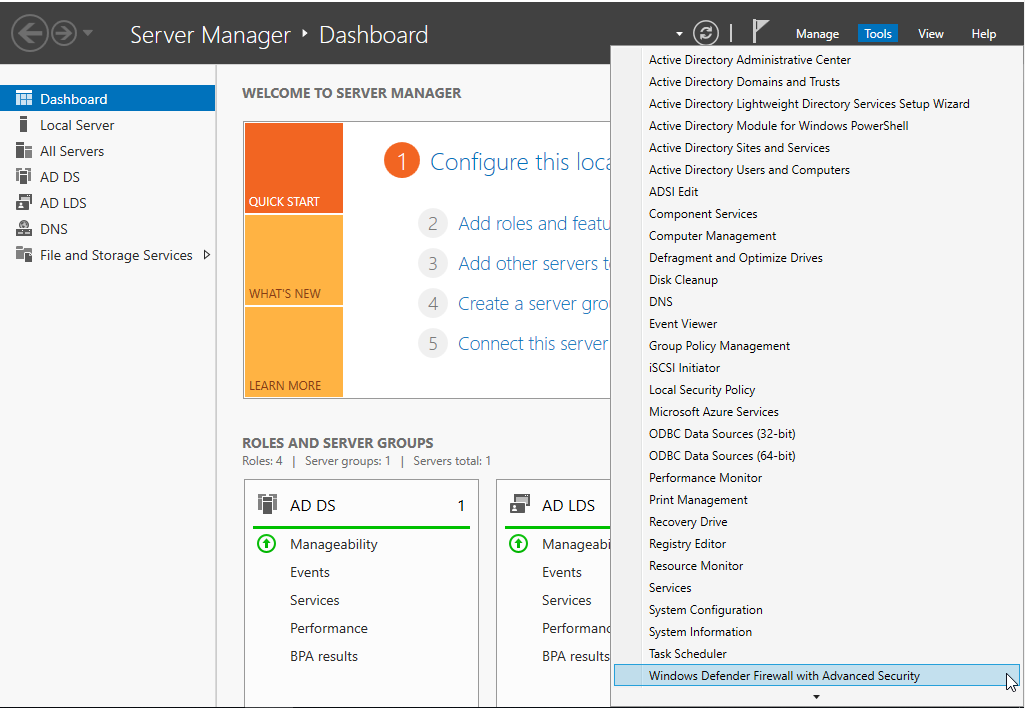The height and width of the screenshot is (708, 1025).
Task: Click the refresh icon in header
Action: [706, 33]
